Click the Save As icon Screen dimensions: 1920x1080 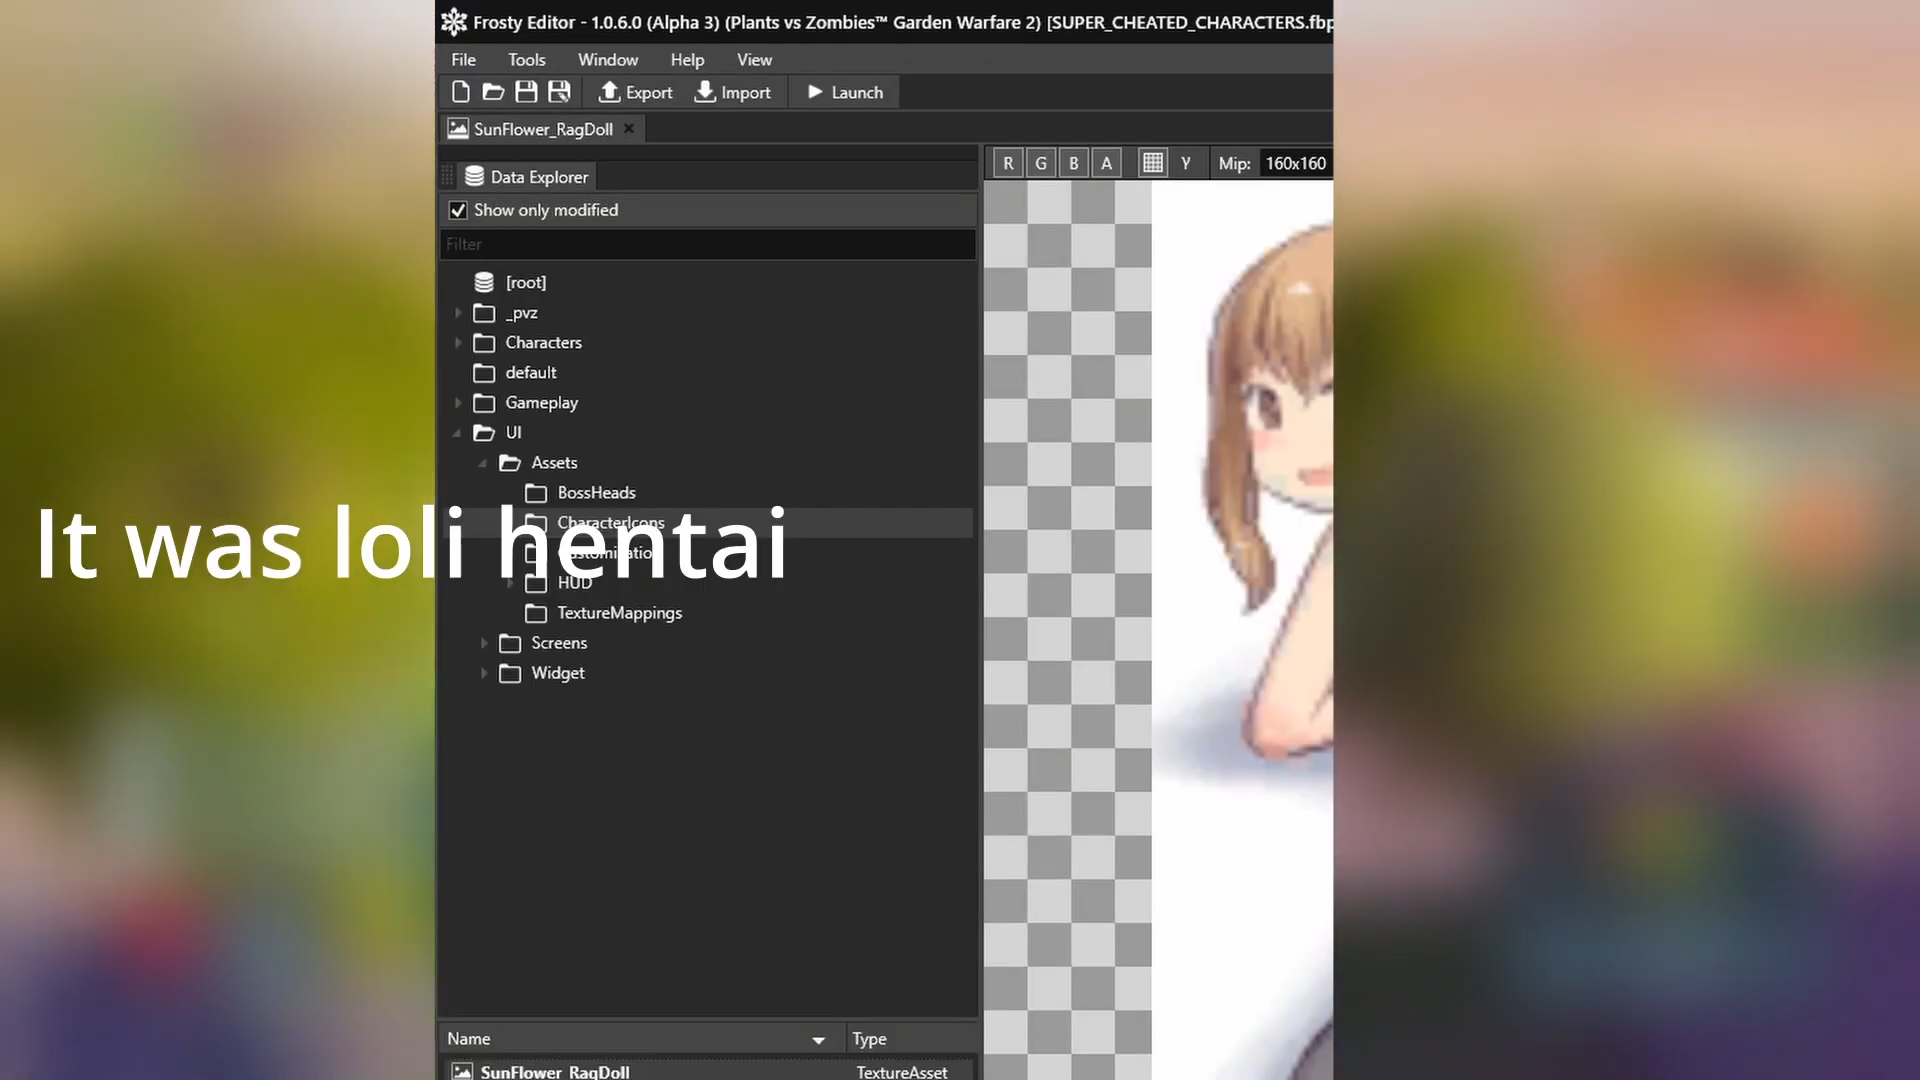coord(559,92)
